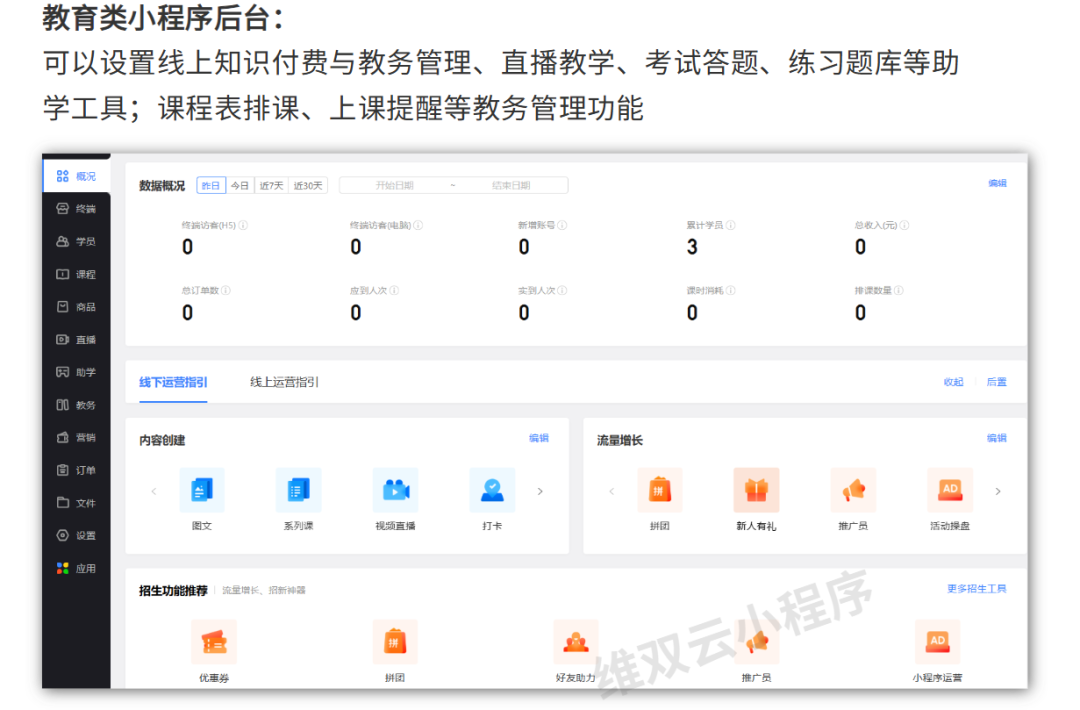
Task: Switch to the 线上运营指引 tab
Action: [x=284, y=382]
